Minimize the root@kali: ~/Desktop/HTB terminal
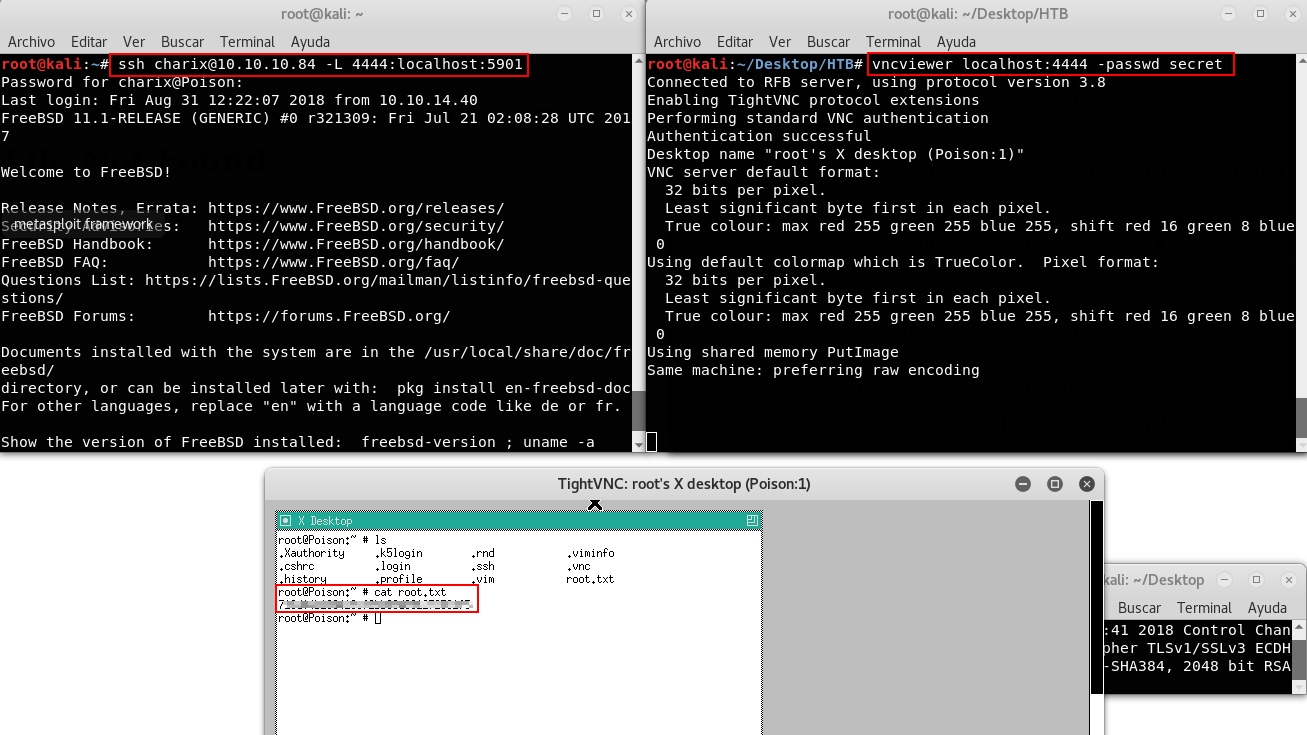The width and height of the screenshot is (1307, 735). coord(1229,14)
